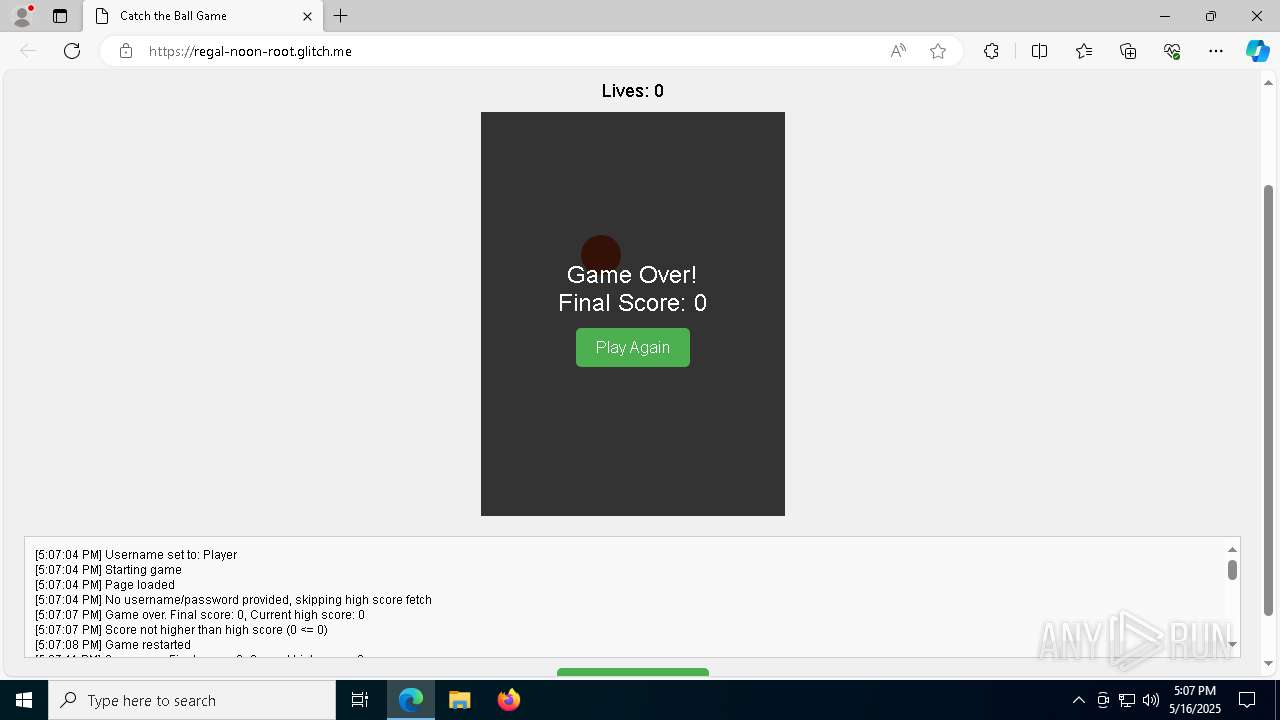
Task: Enable split screen view
Action: [1039, 51]
